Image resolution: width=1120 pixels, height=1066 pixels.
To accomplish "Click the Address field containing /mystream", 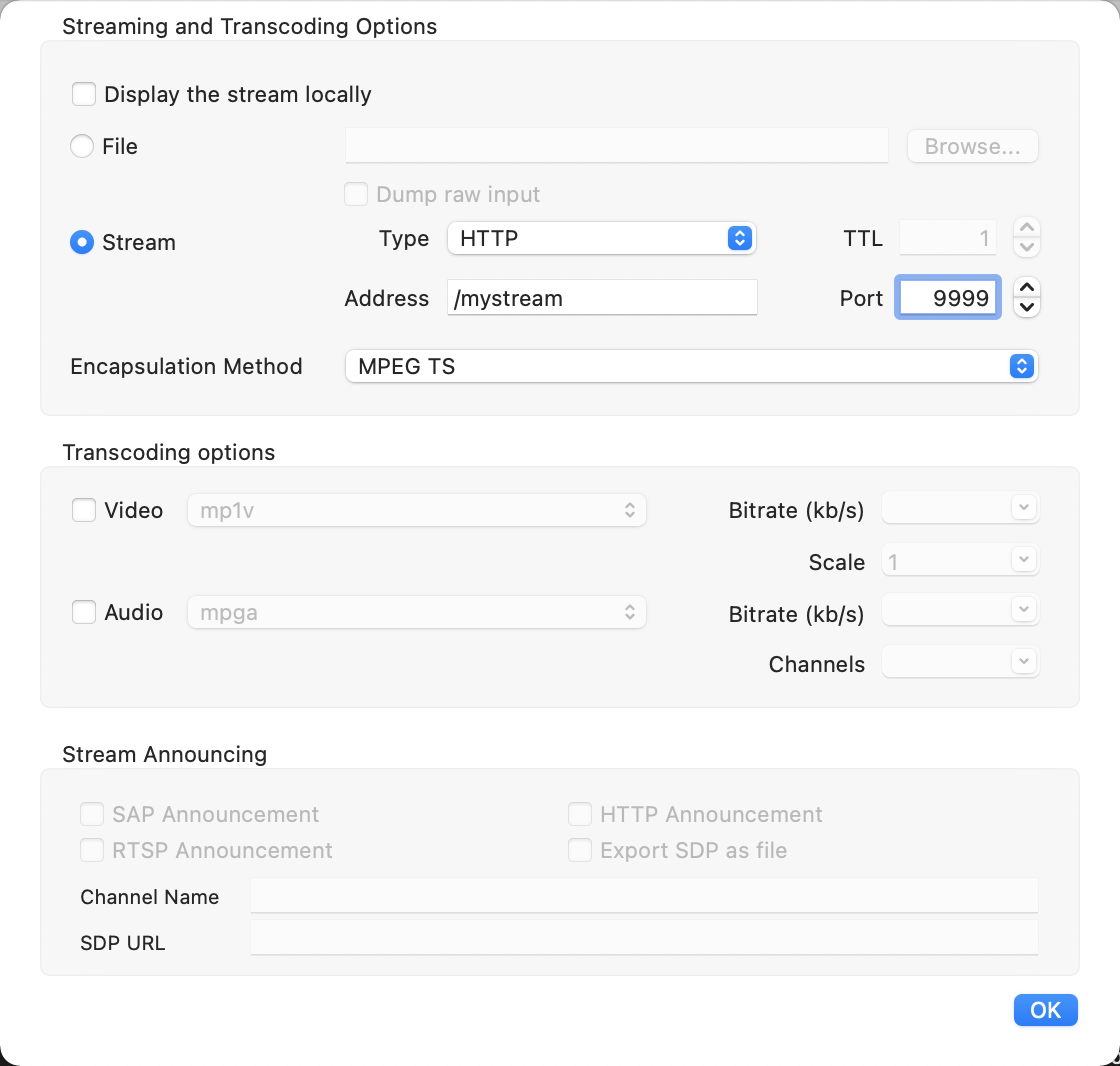I will (601, 298).
